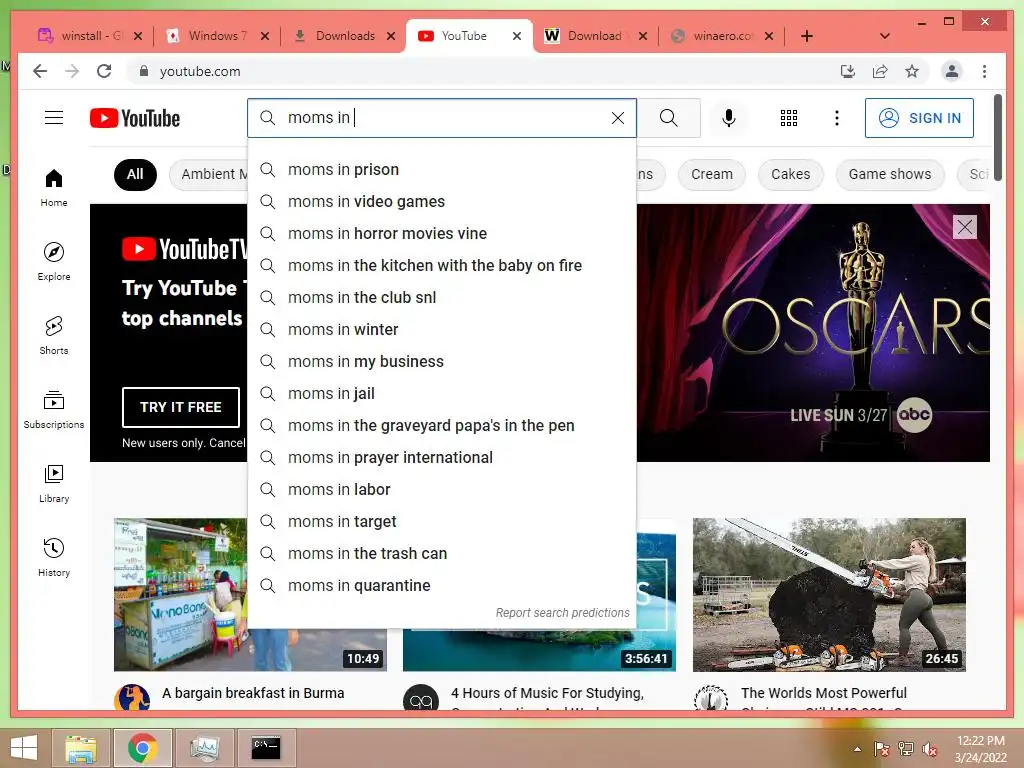Choose suggestion "moms in target"
Image resolution: width=1024 pixels, height=768 pixels.
(x=441, y=522)
